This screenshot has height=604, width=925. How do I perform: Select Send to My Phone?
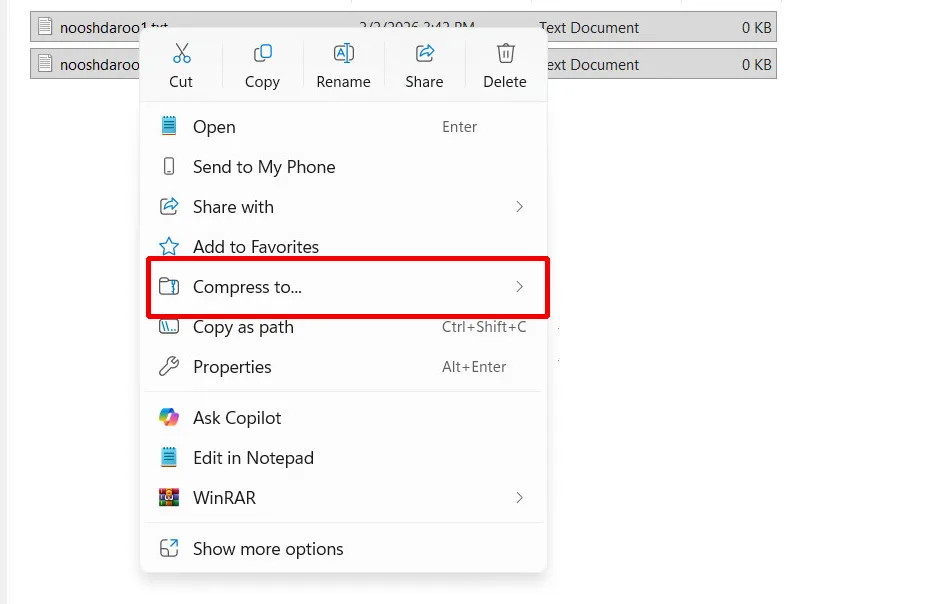pos(263,167)
